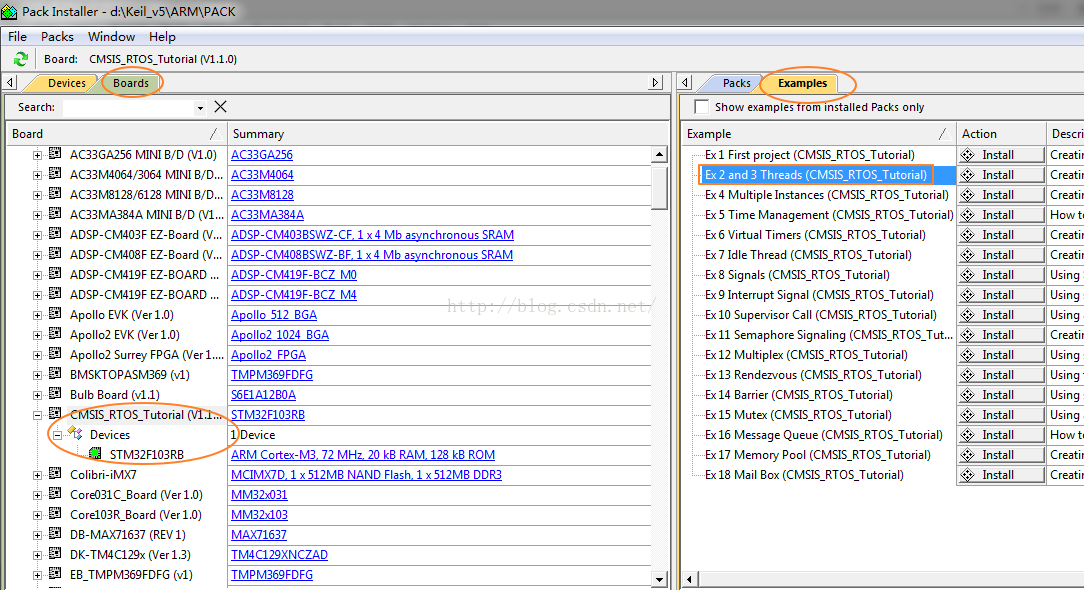This screenshot has height=590, width=1084.
Task: Collapse the CMSIS_RTOS_Tutorial board node
Action: pos(38,415)
